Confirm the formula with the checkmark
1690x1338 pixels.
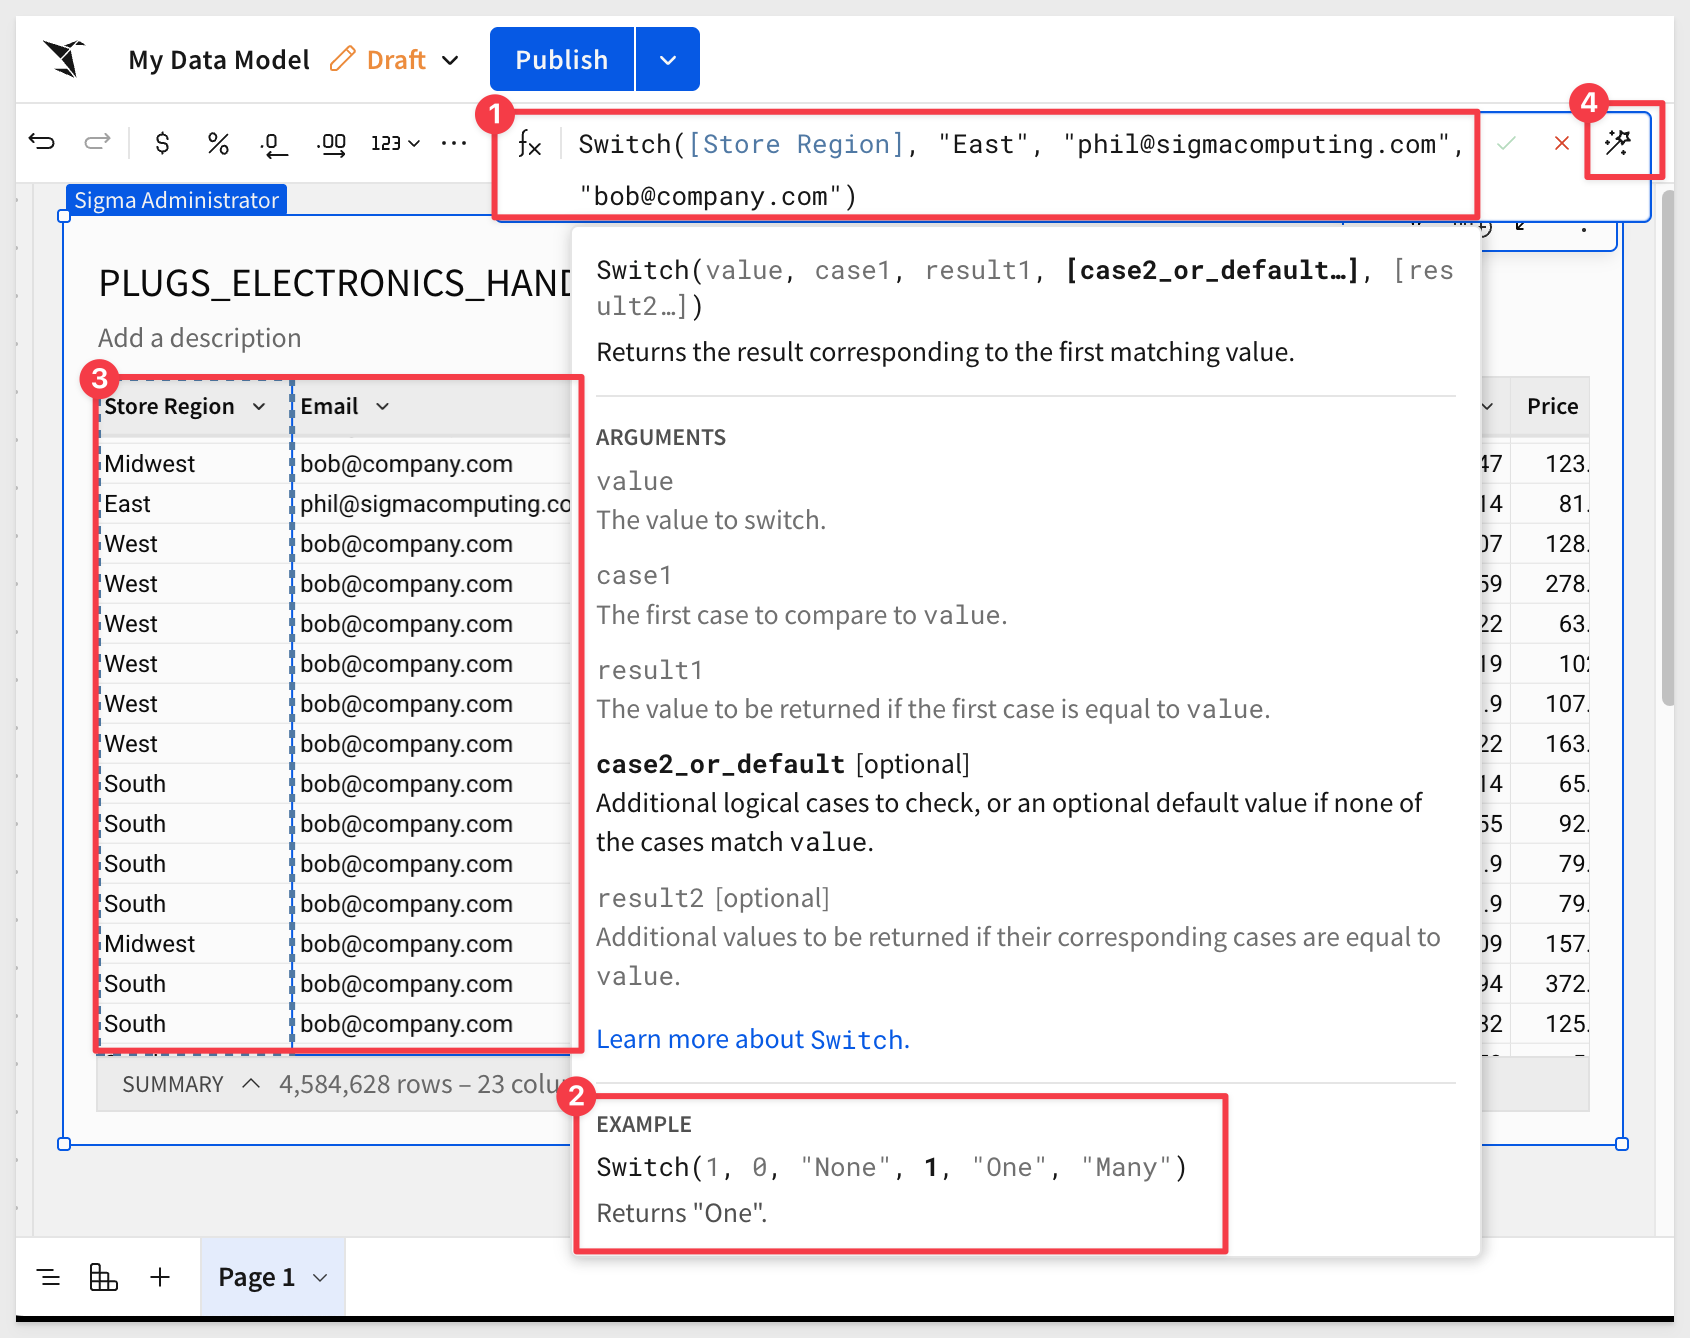click(1506, 143)
